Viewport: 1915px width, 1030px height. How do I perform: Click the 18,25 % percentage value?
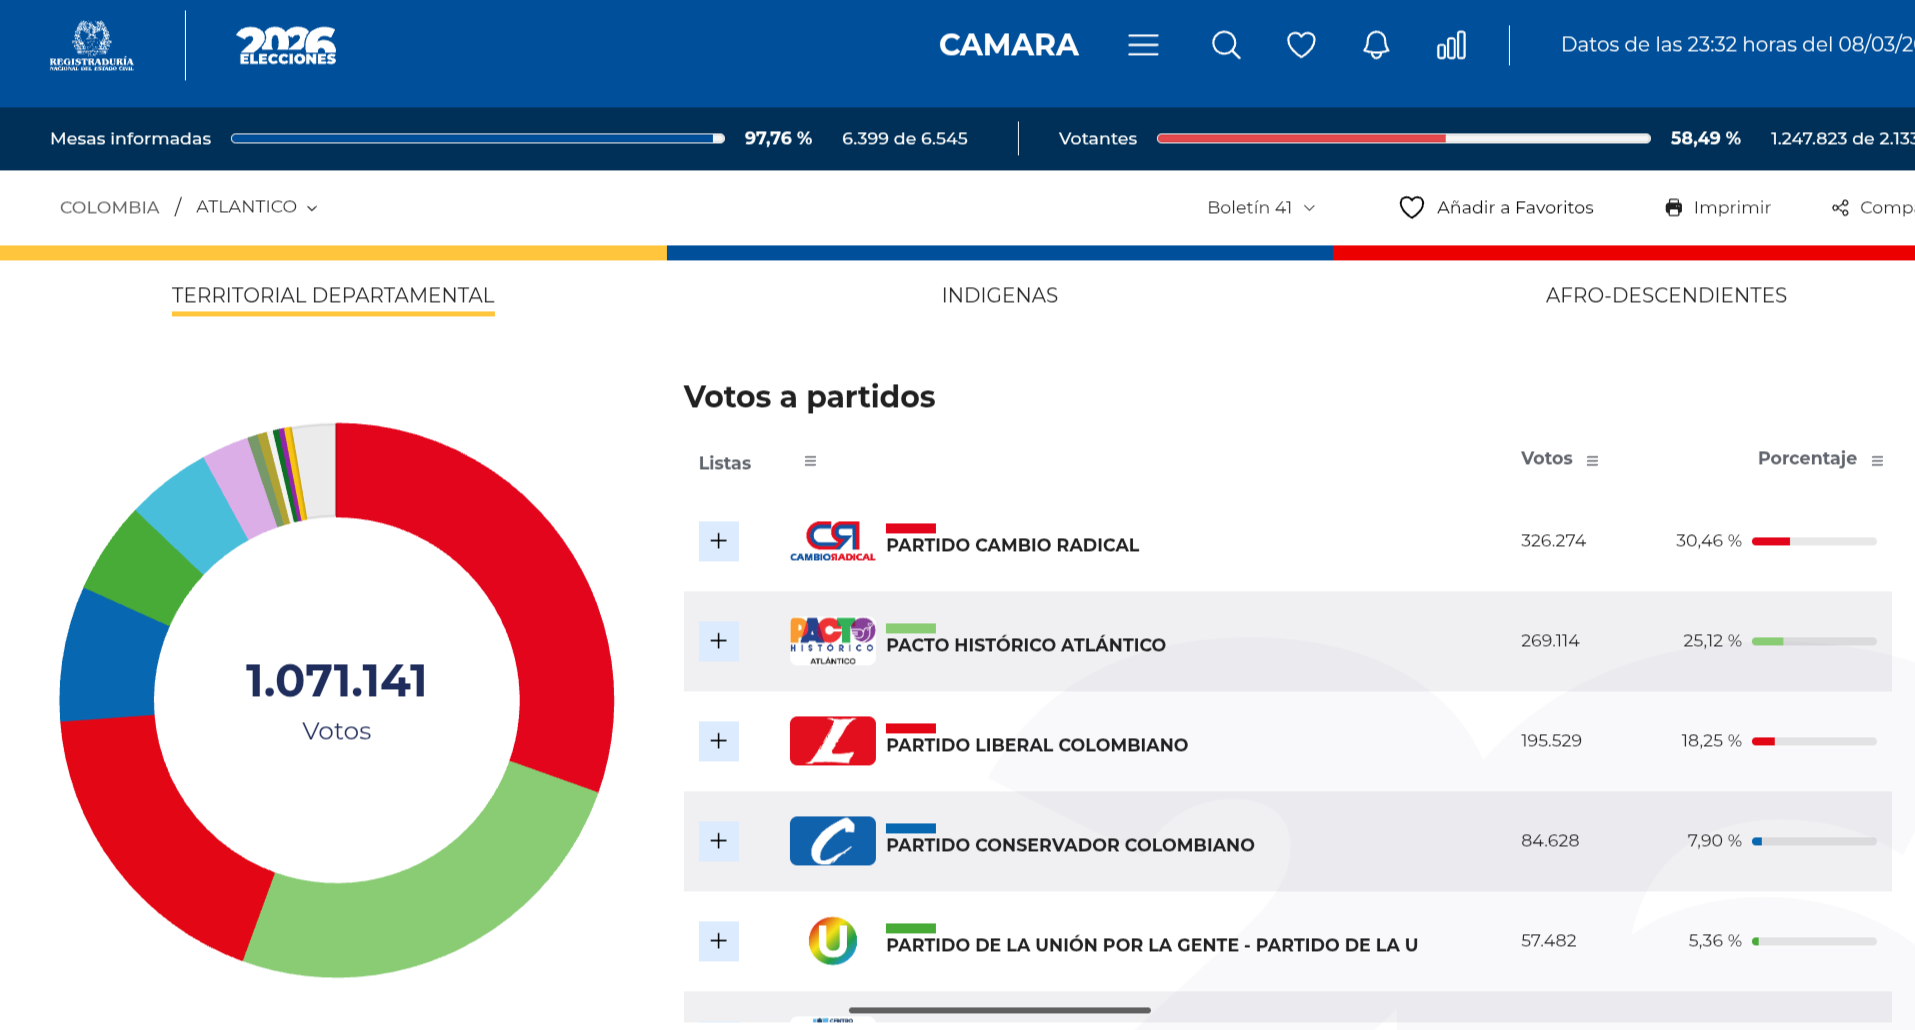click(1711, 741)
